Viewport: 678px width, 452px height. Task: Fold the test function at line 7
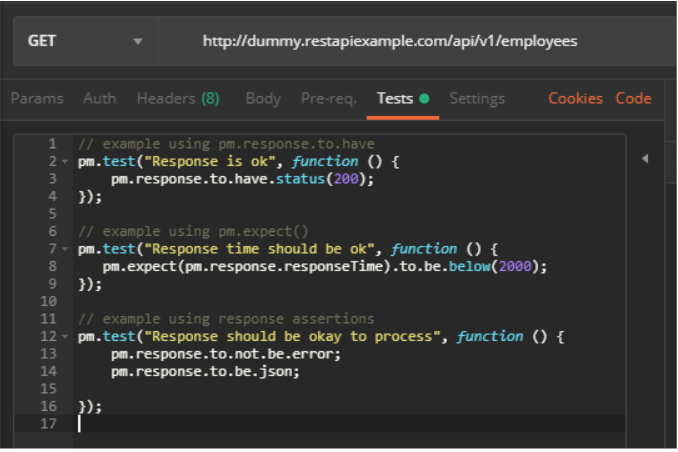point(65,249)
